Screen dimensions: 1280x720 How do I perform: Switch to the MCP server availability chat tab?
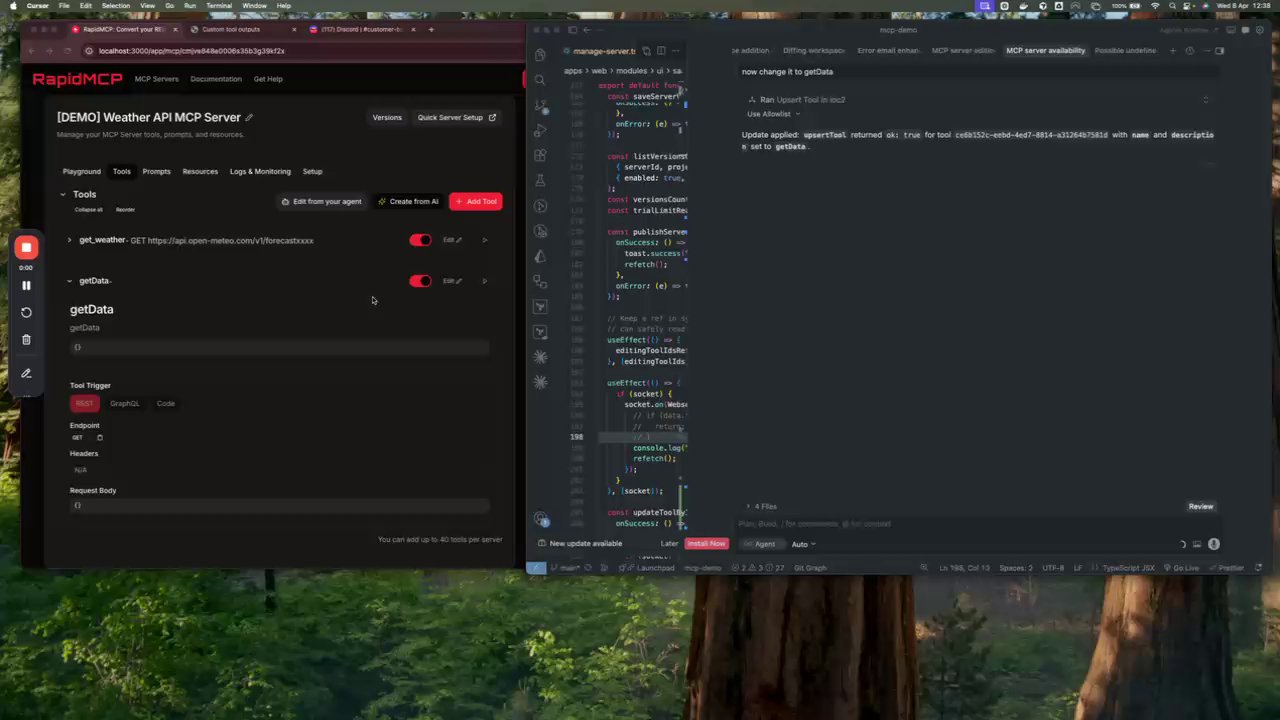(x=1045, y=50)
